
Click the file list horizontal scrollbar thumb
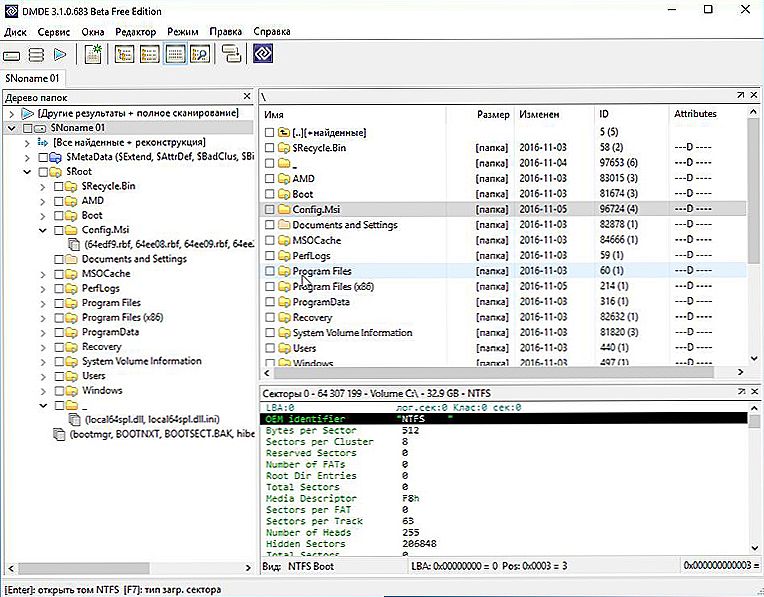pyautogui.click(x=494, y=372)
